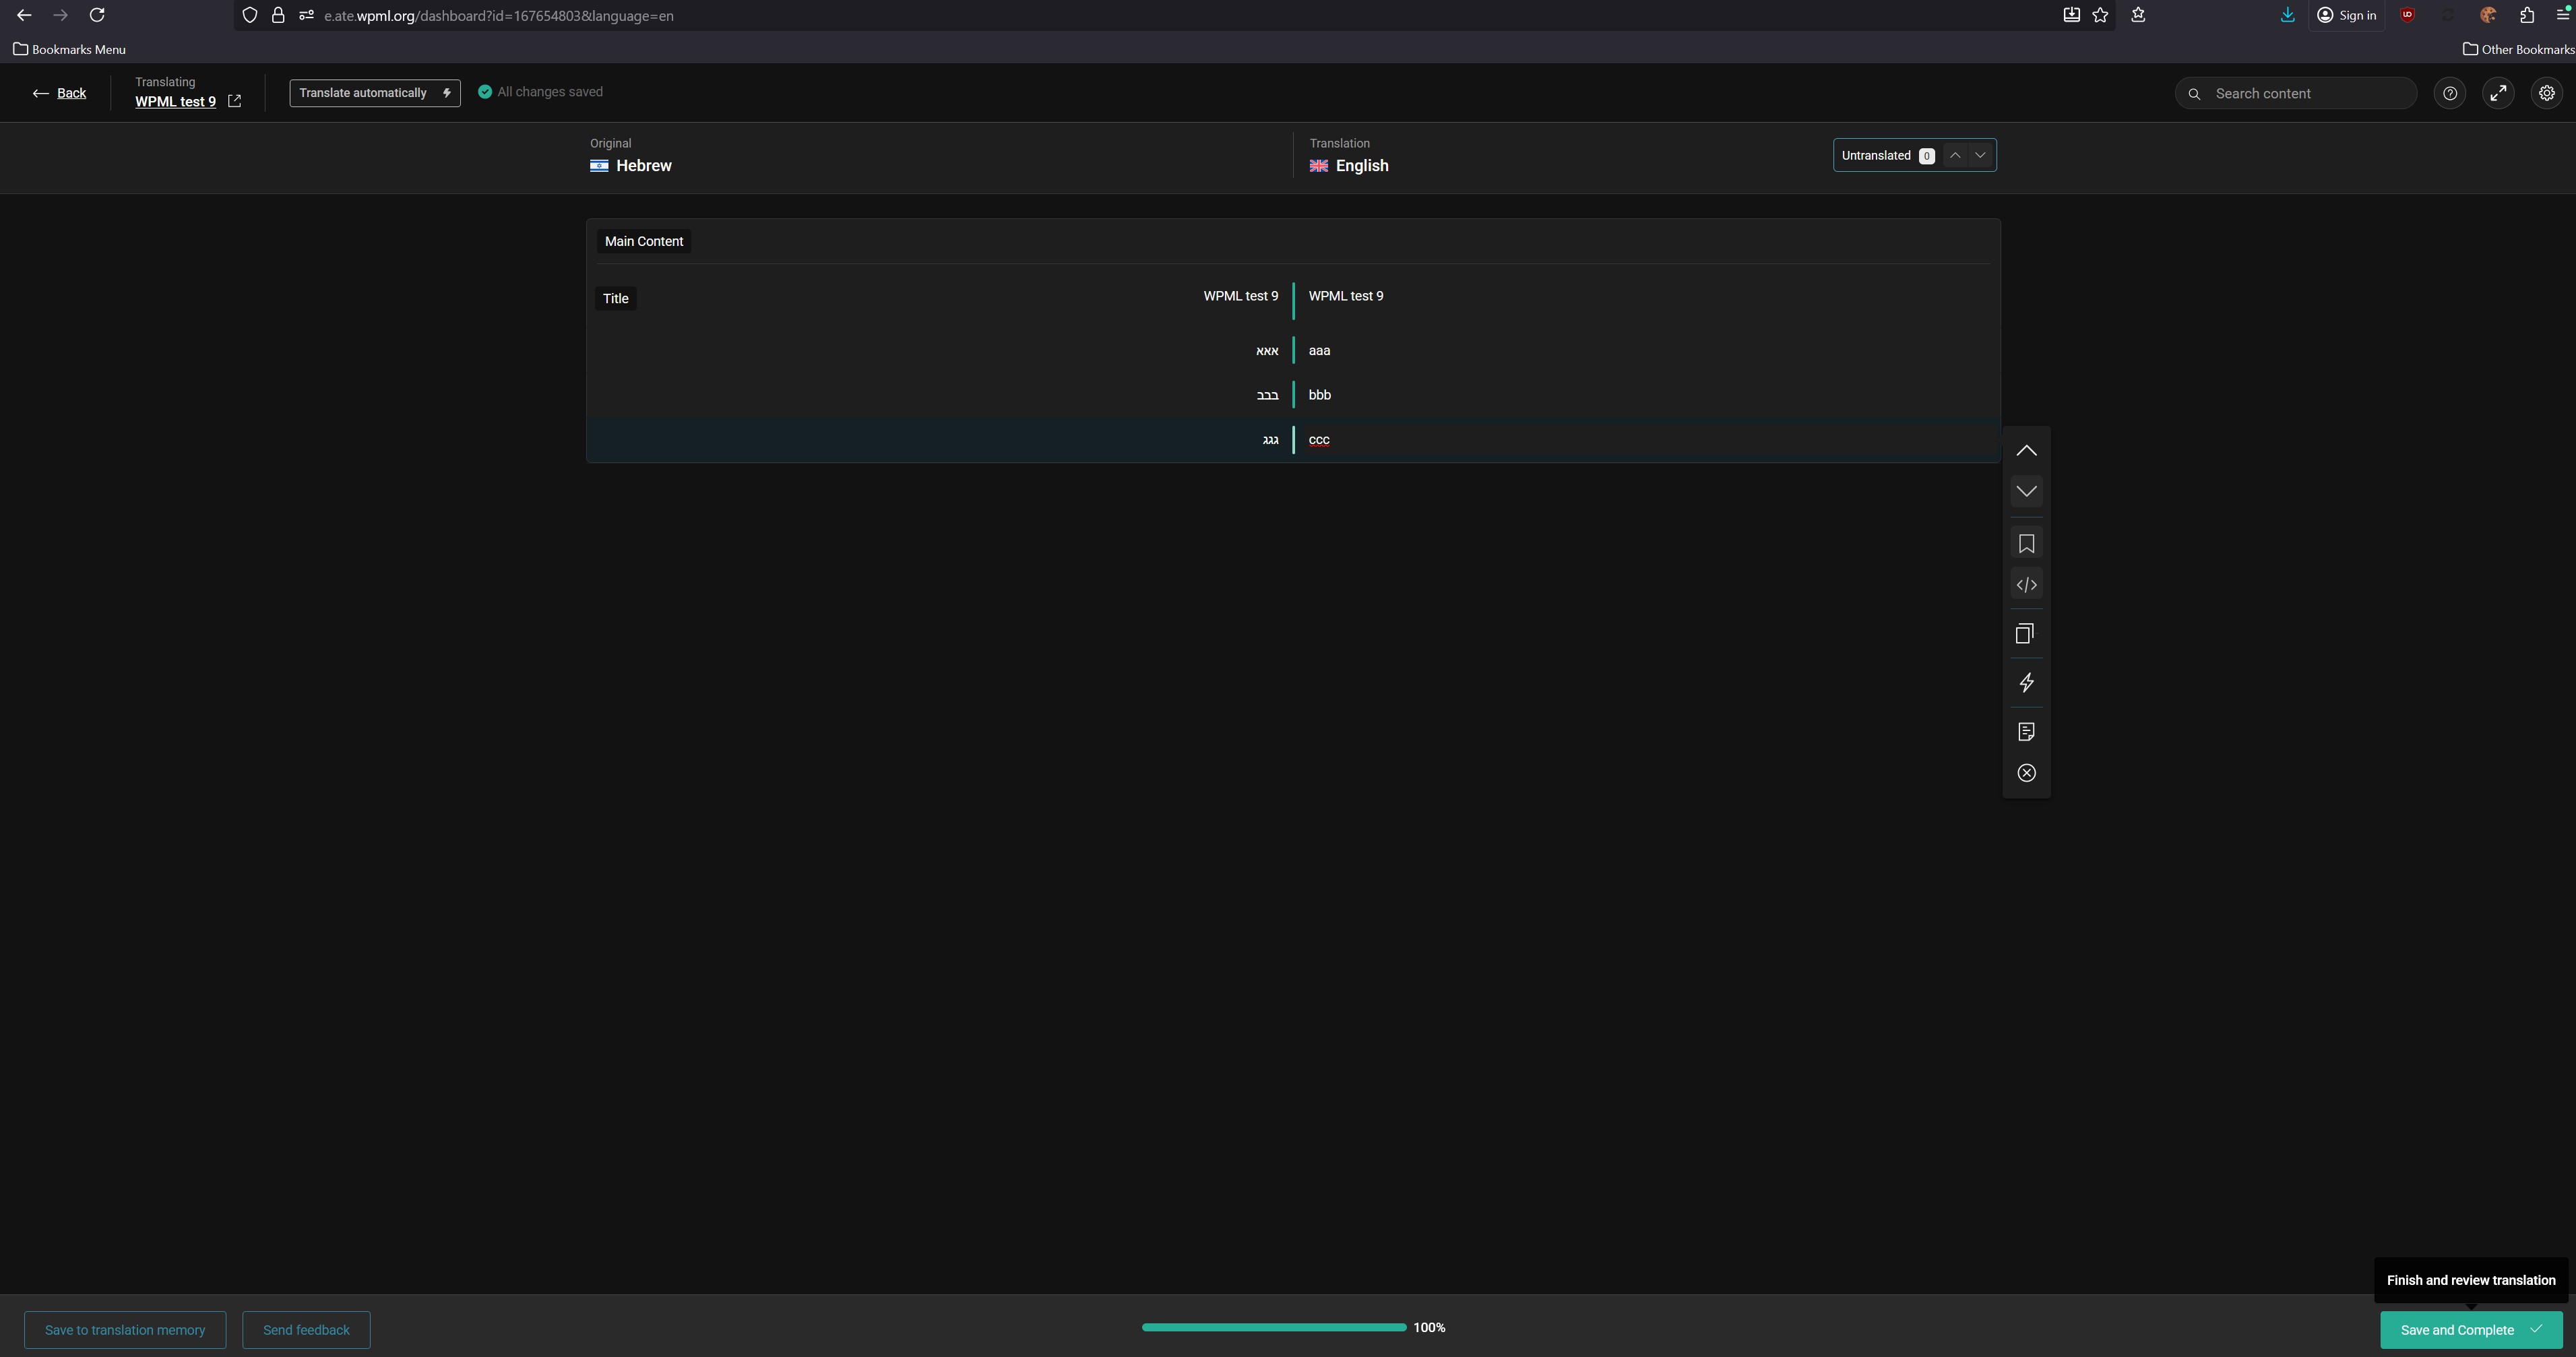Move down to next segment chevron
2576x1357 pixels.
pos(2026,491)
